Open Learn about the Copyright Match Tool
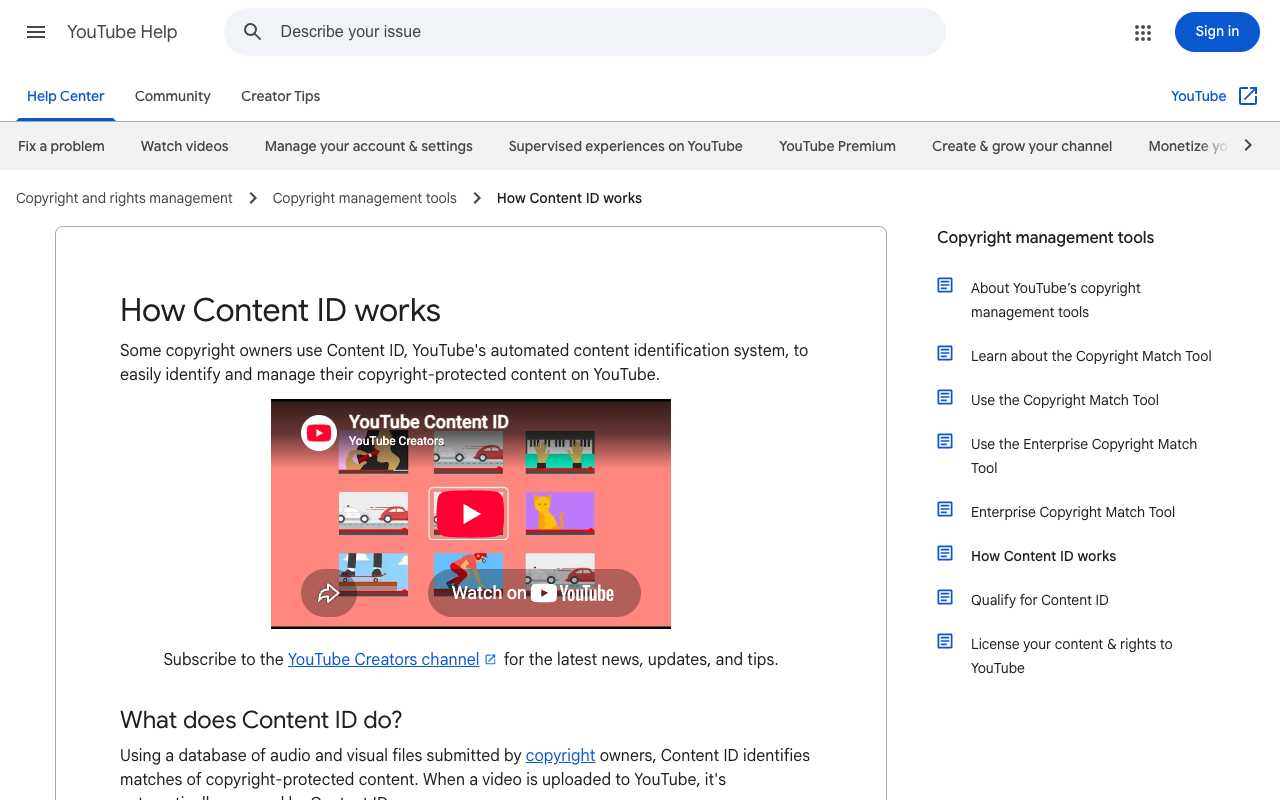This screenshot has height=800, width=1280. click(1091, 356)
